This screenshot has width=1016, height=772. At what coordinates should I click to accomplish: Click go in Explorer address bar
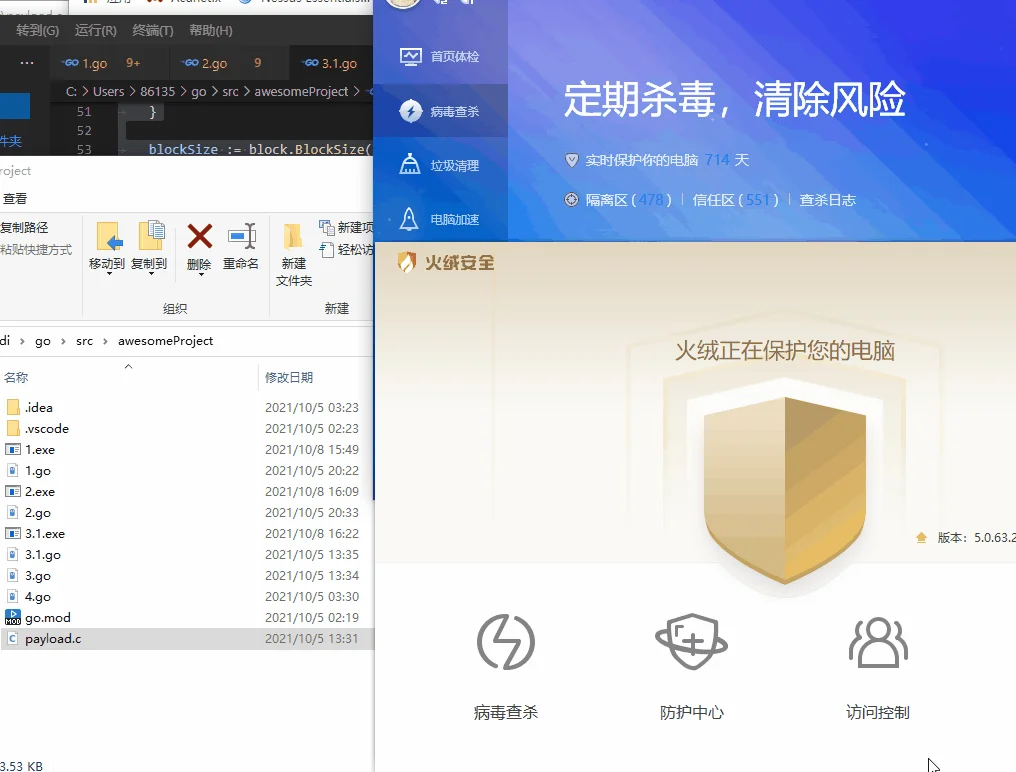[43, 341]
